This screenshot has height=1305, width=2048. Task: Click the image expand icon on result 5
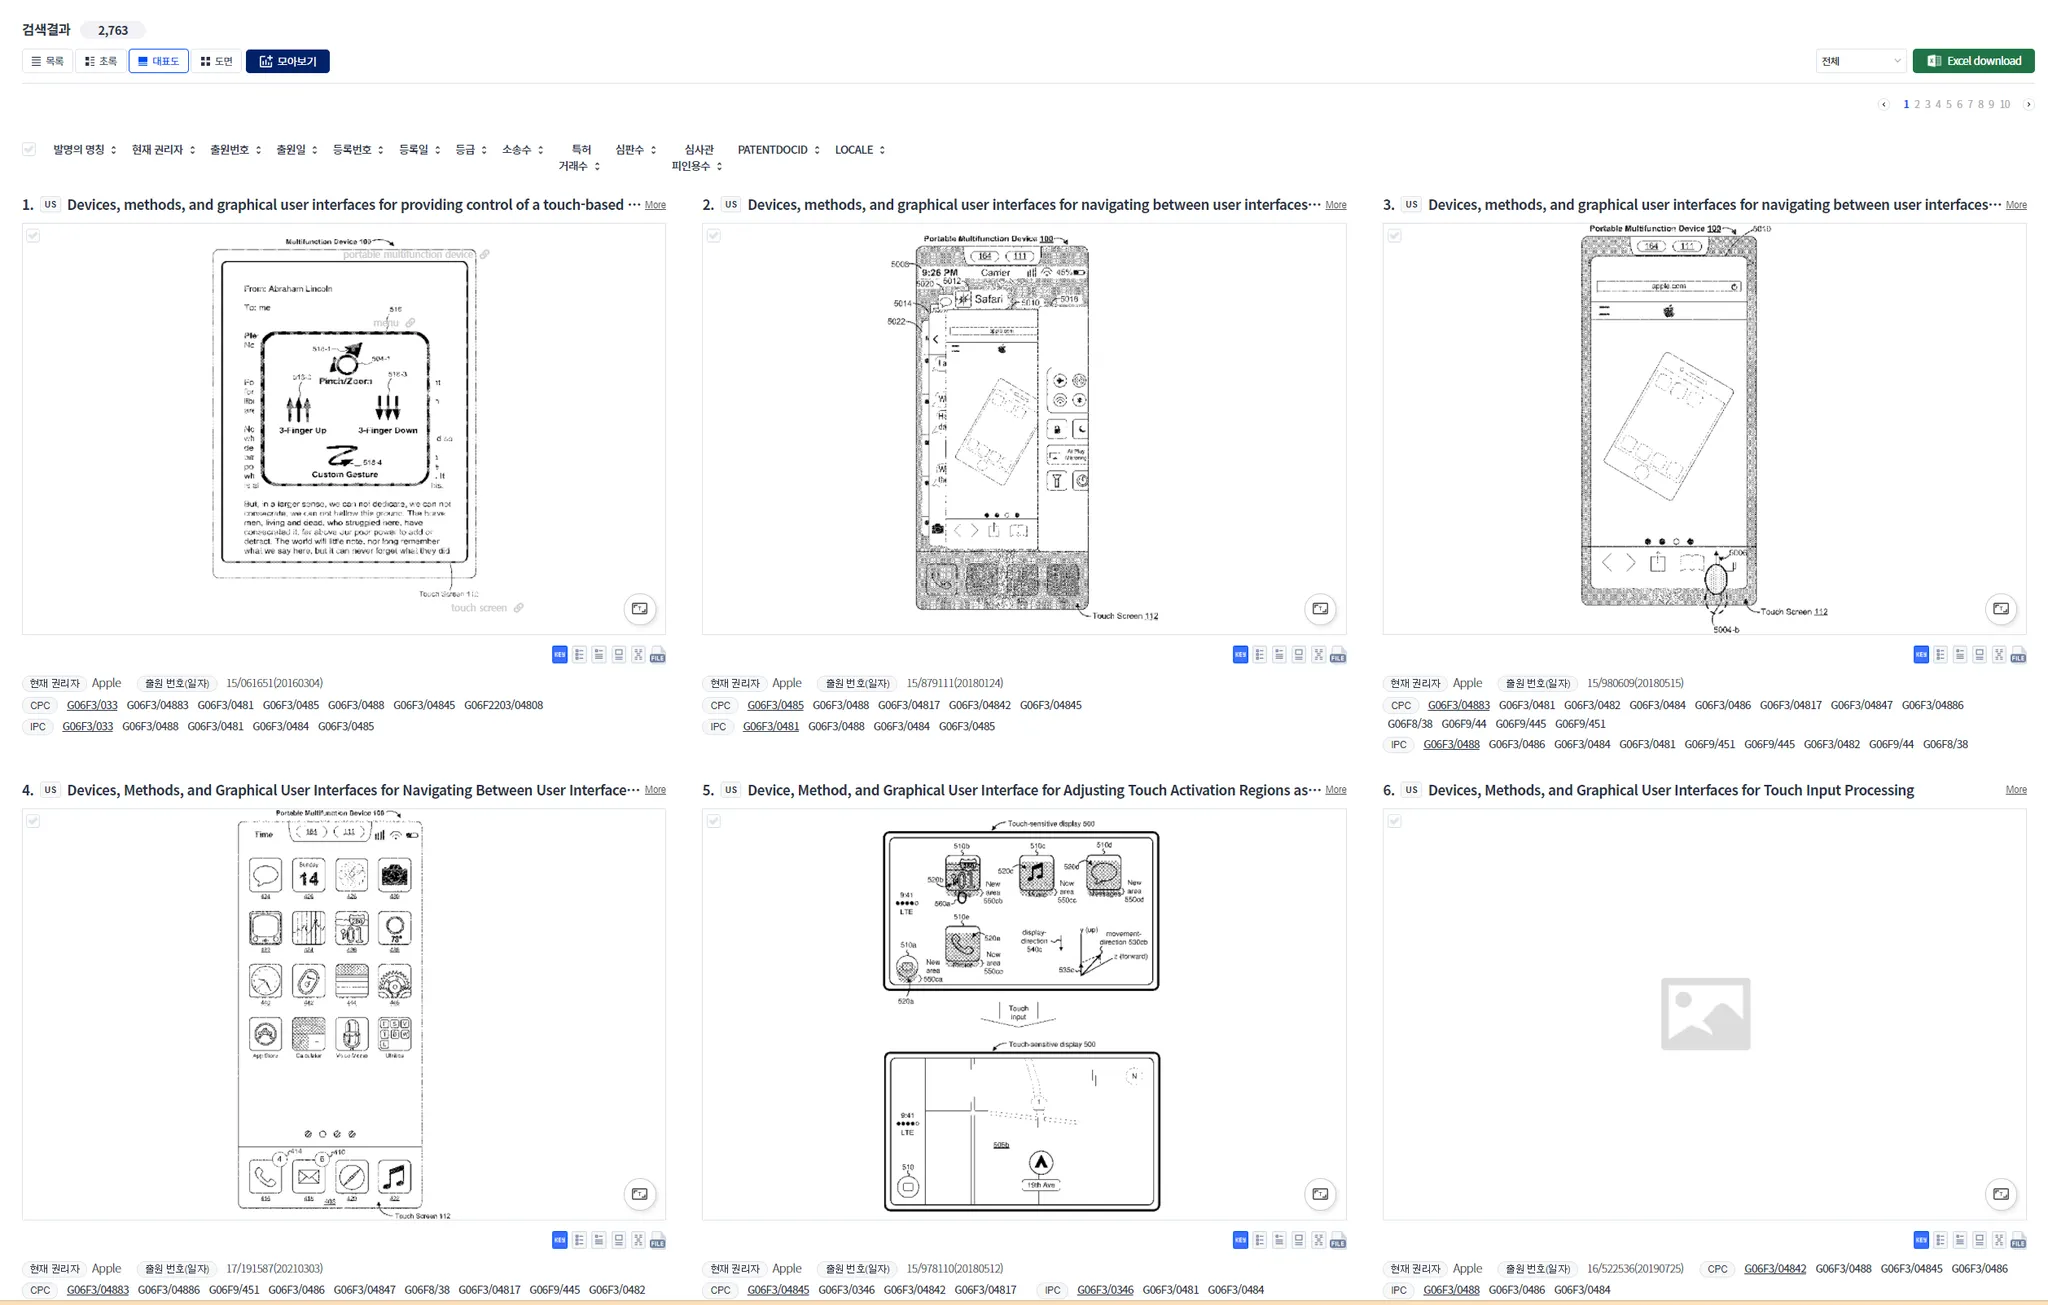tap(1320, 1194)
